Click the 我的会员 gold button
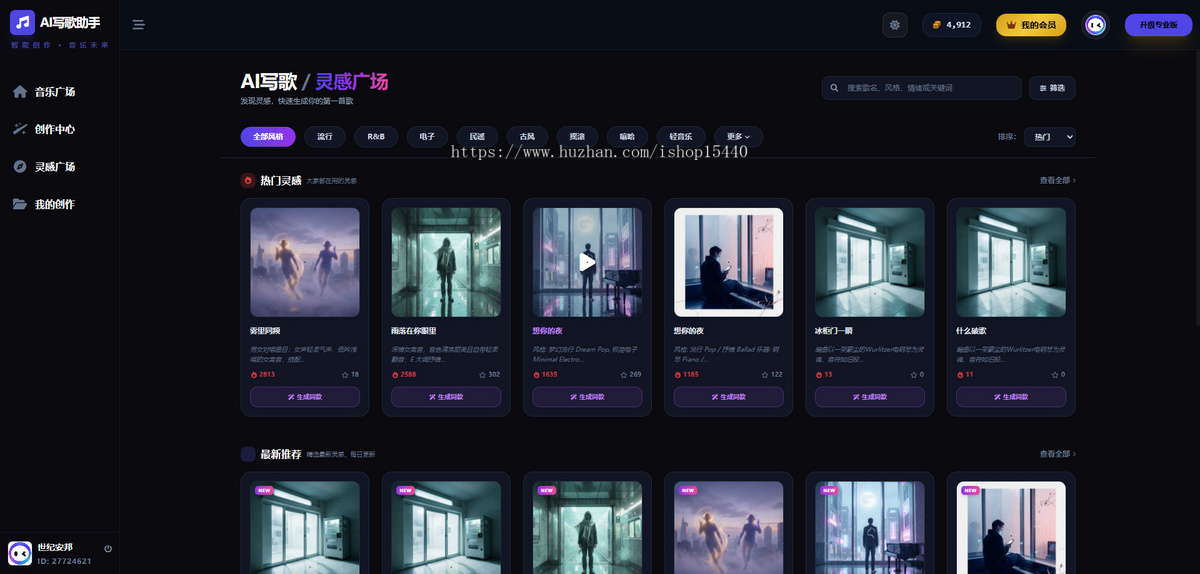The image size is (1200, 574). point(1031,25)
